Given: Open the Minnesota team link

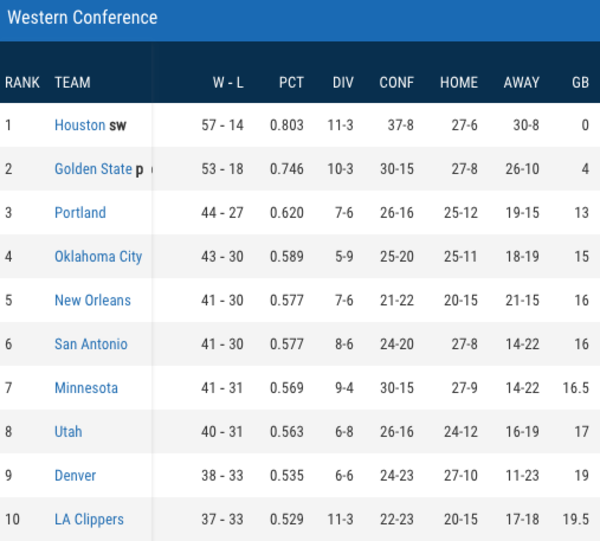Looking at the screenshot, I should click(86, 388).
